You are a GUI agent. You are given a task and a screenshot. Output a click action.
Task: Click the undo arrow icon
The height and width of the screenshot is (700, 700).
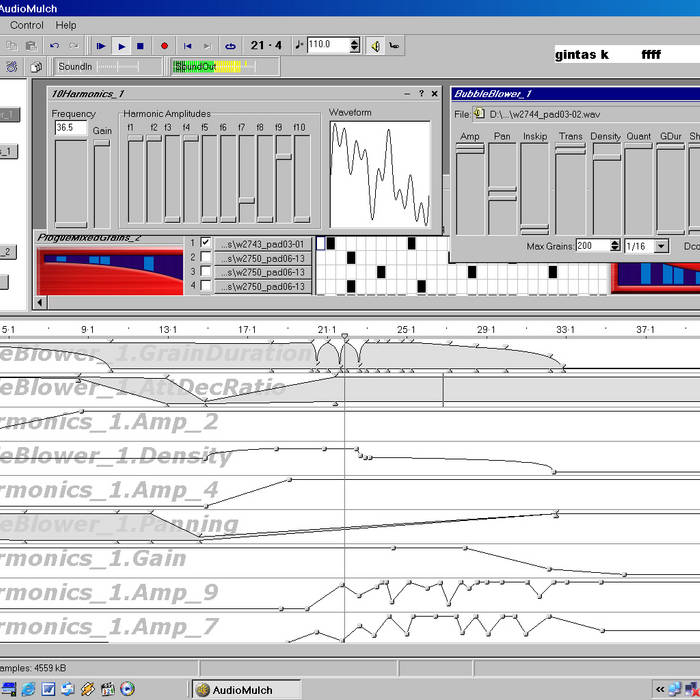click(54, 46)
